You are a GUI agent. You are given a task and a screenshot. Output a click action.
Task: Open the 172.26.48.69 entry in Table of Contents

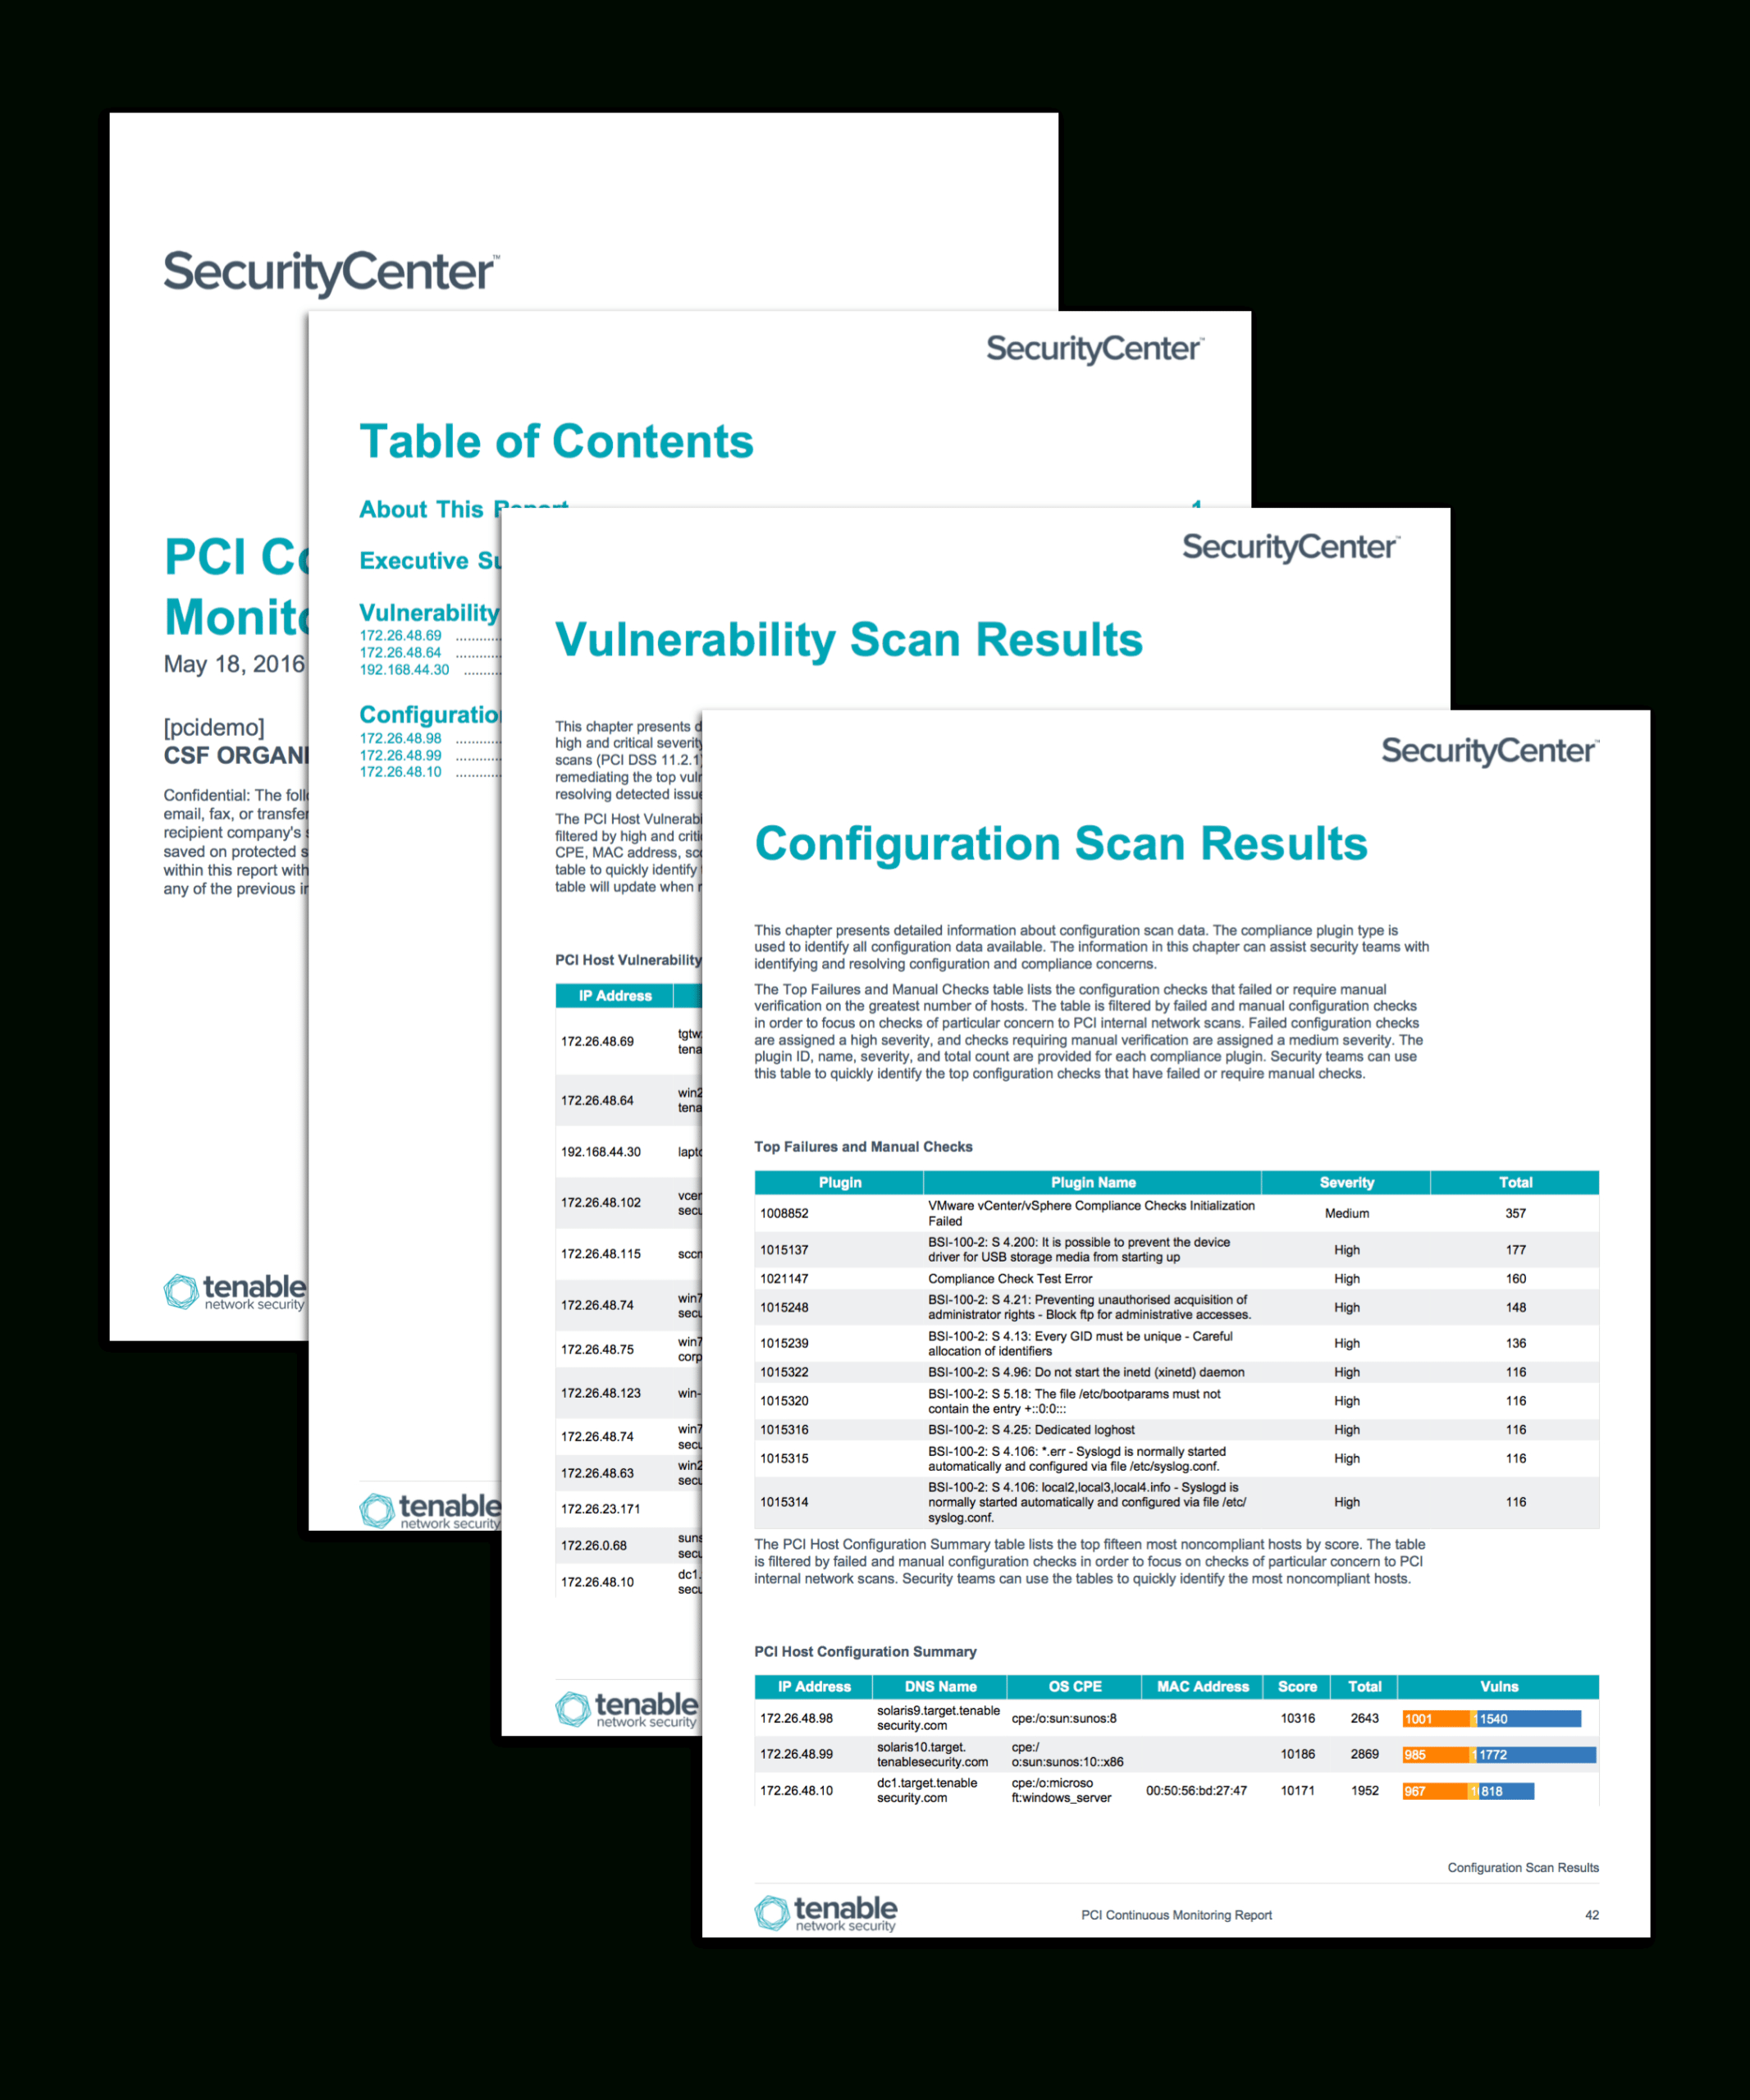(400, 635)
